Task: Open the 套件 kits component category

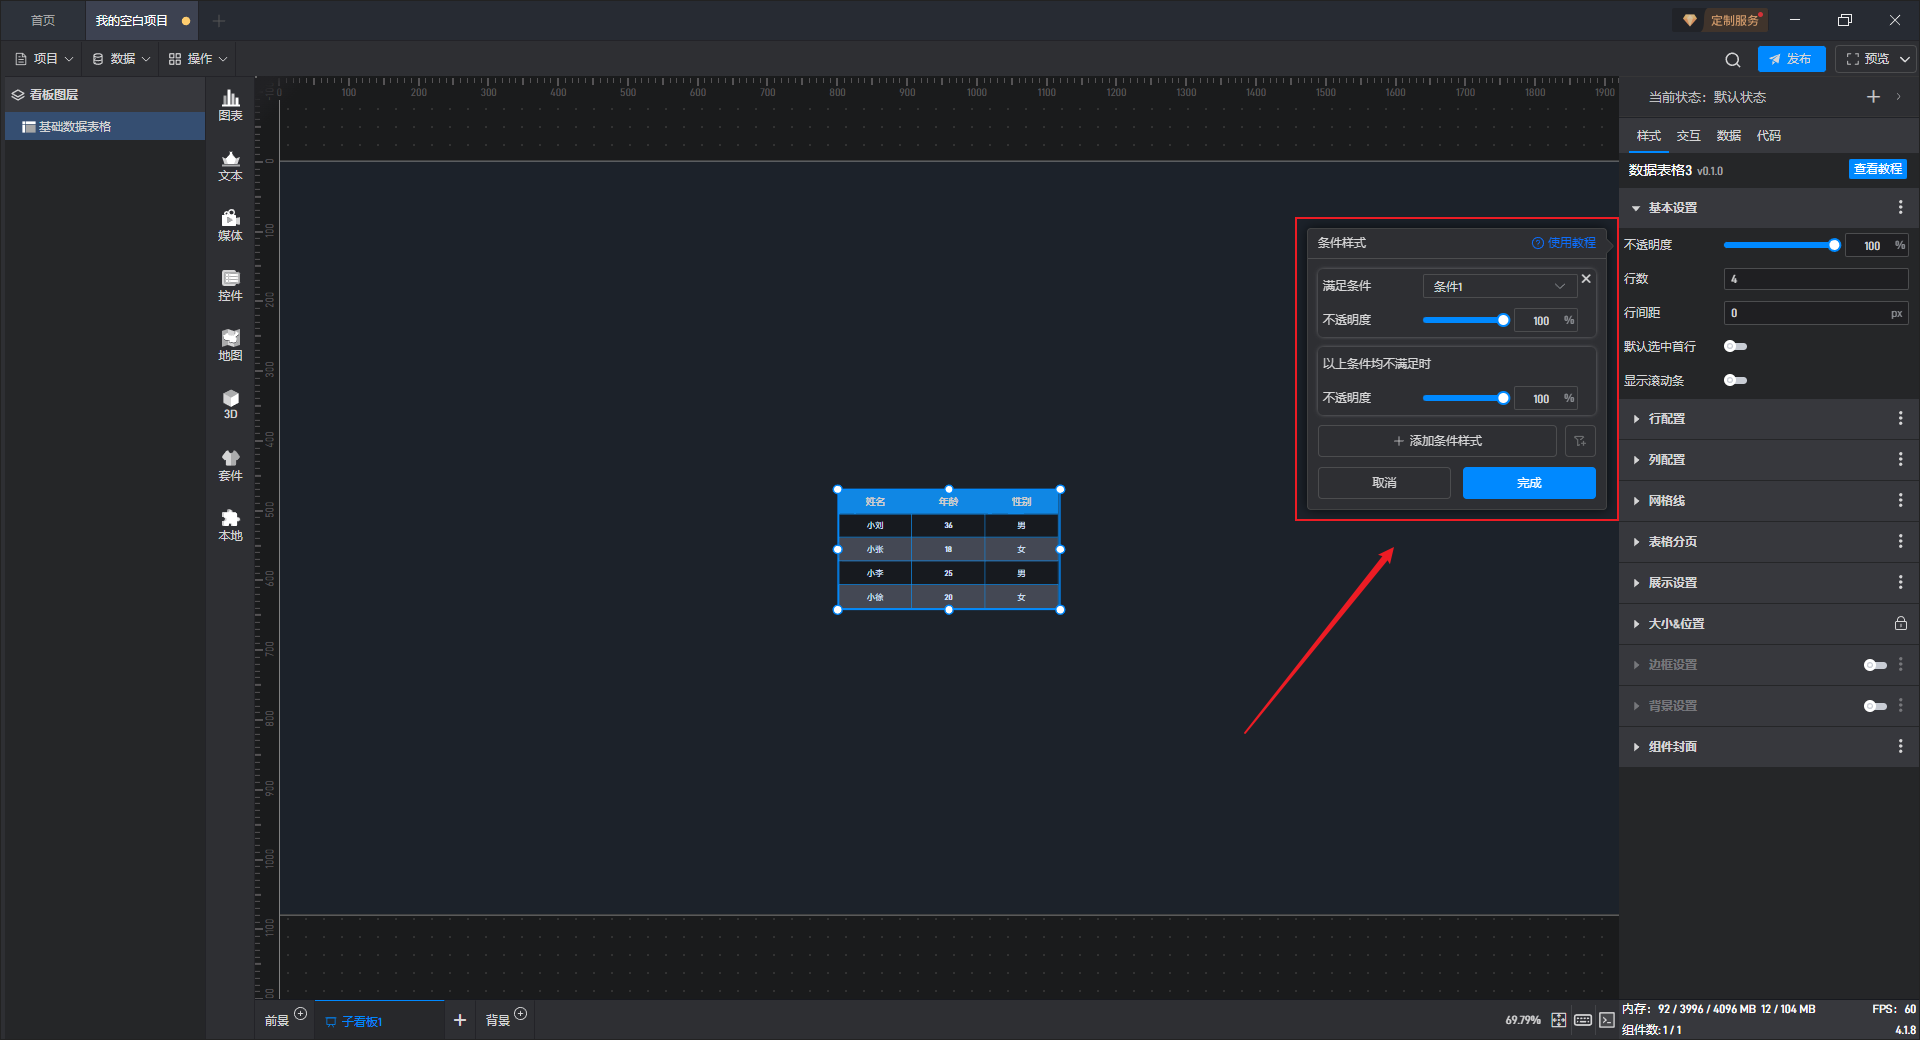Action: pos(230,465)
